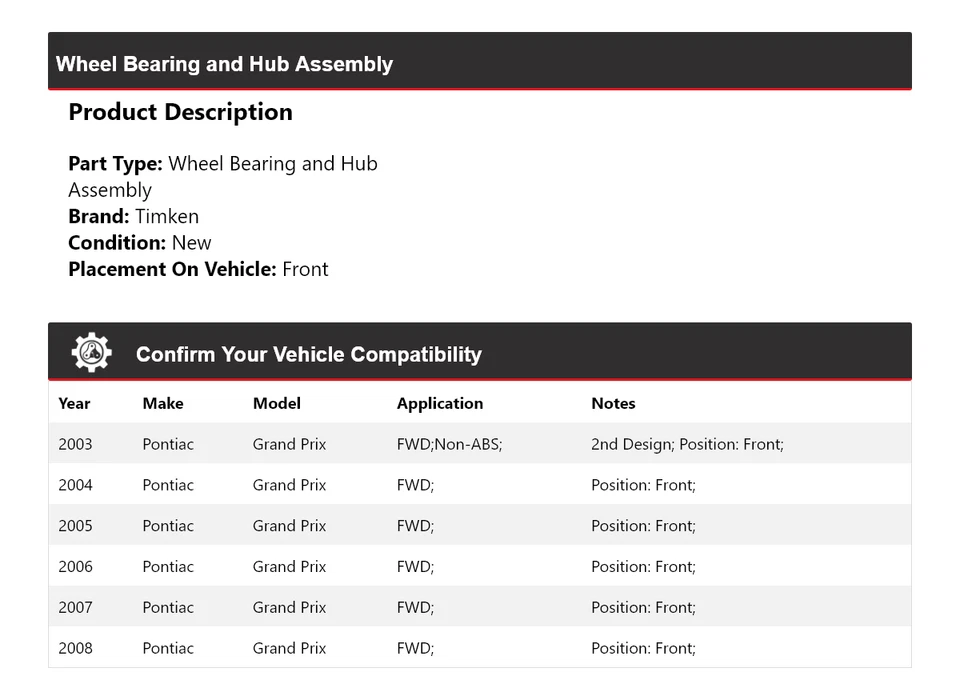Click the gear icon beside Confirm Your Vehicle Compatibility

point(92,353)
